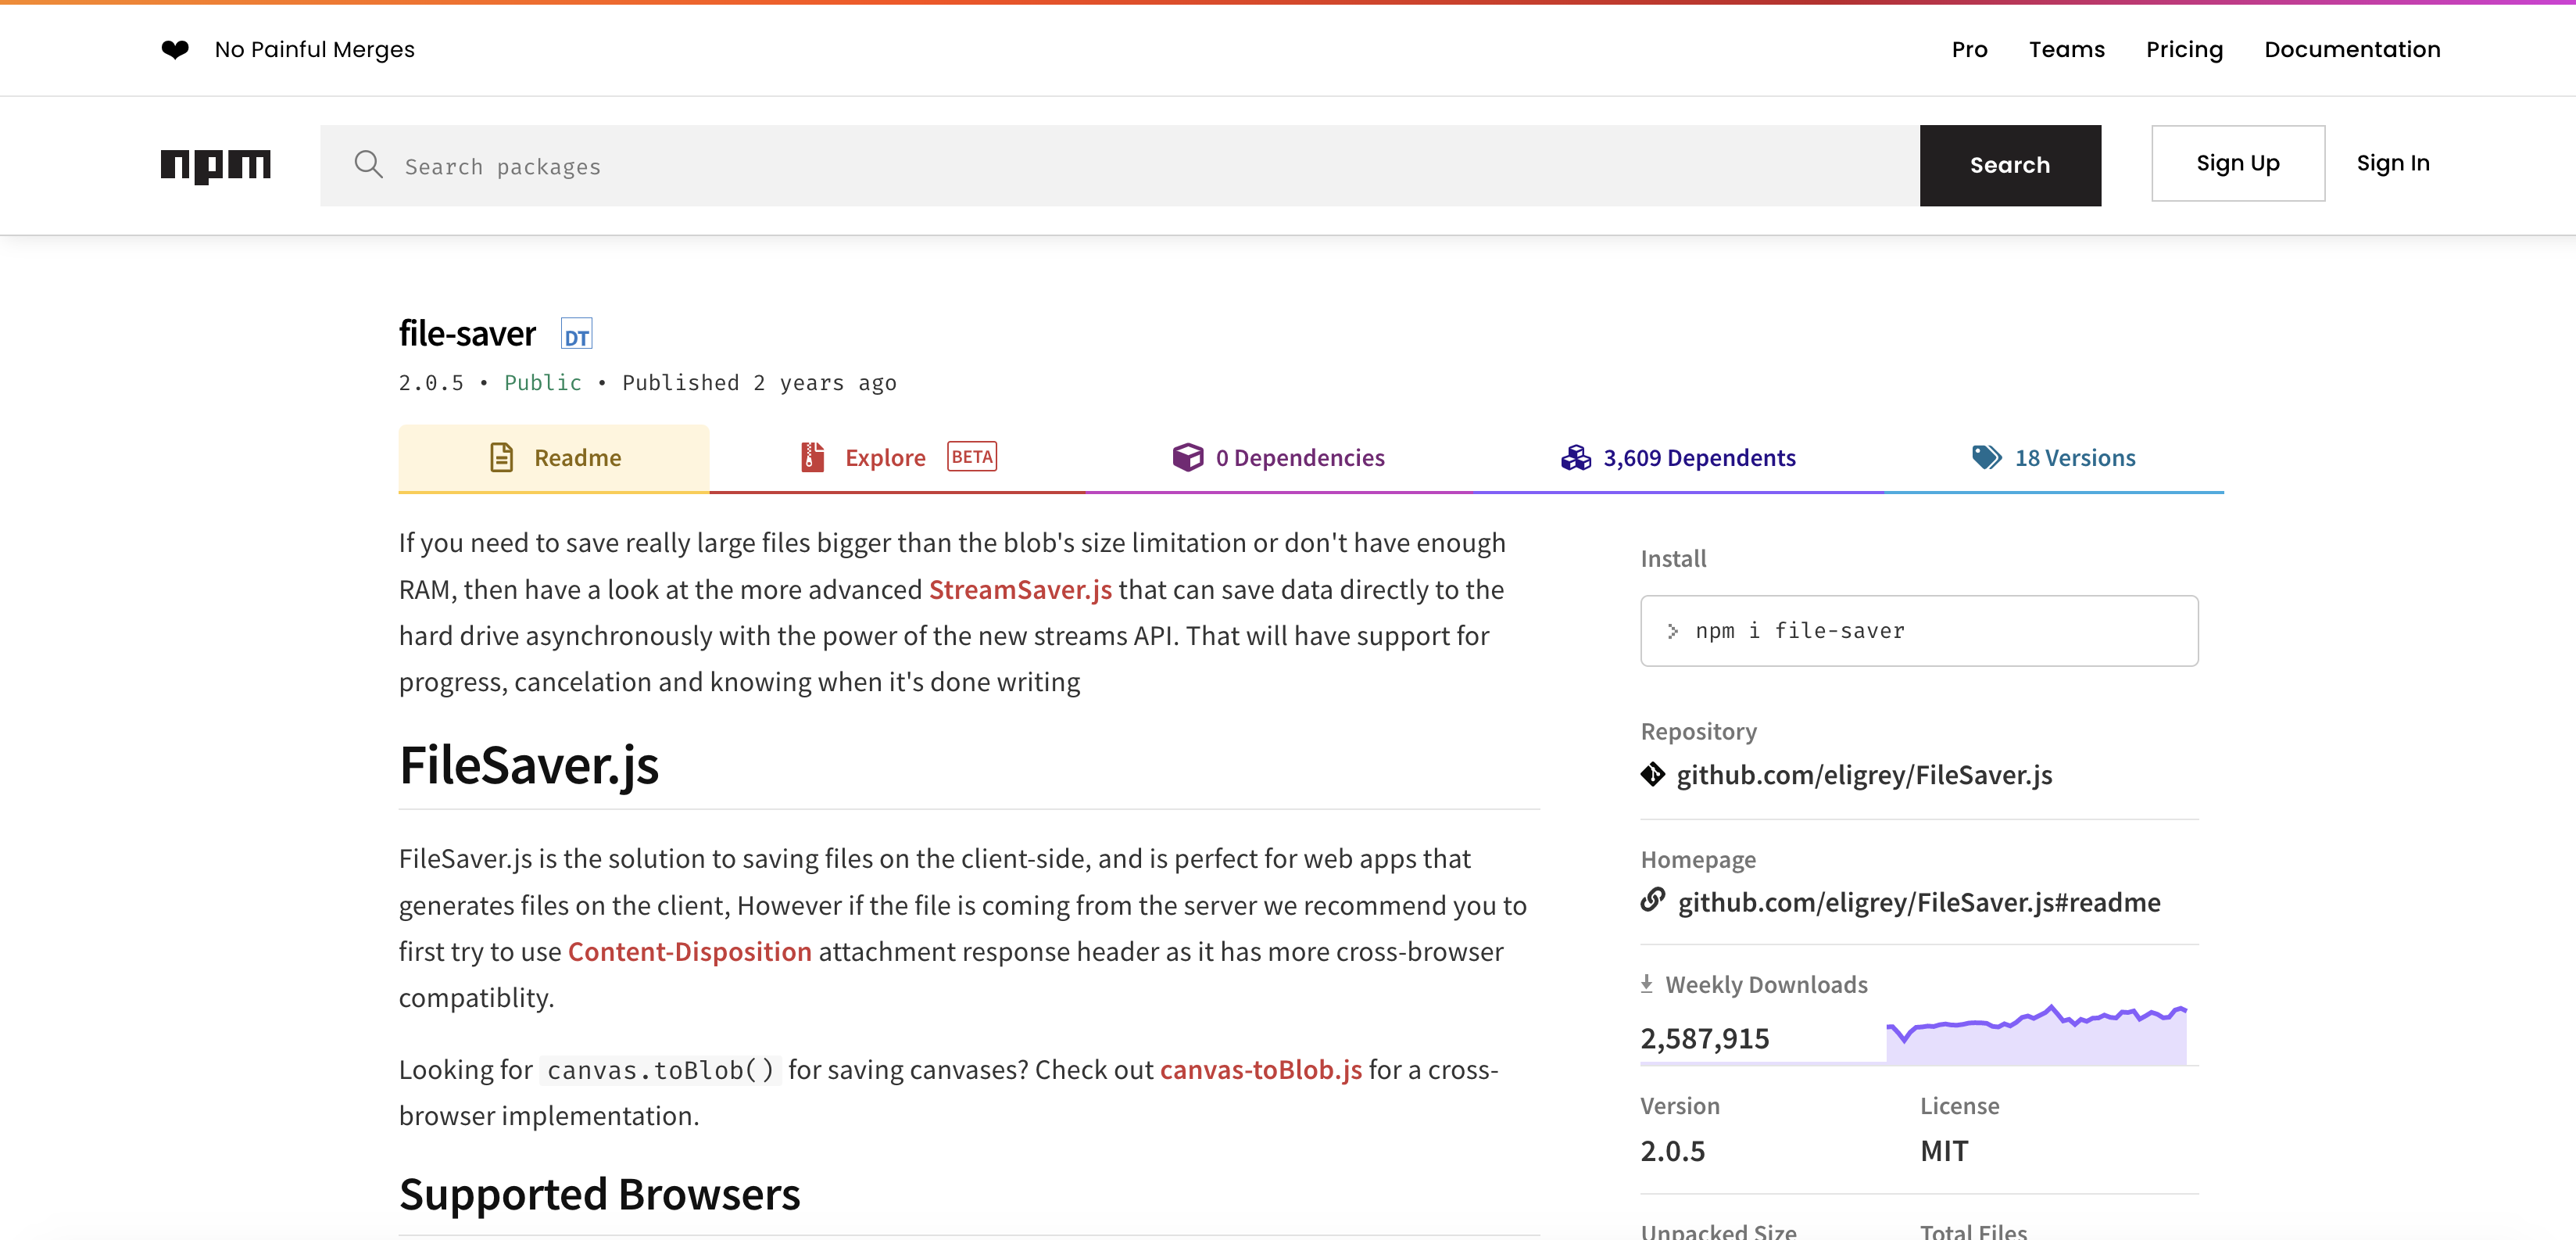Click the document icon on the Readme tab
Image resolution: width=2576 pixels, height=1240 pixels.
pyautogui.click(x=503, y=457)
